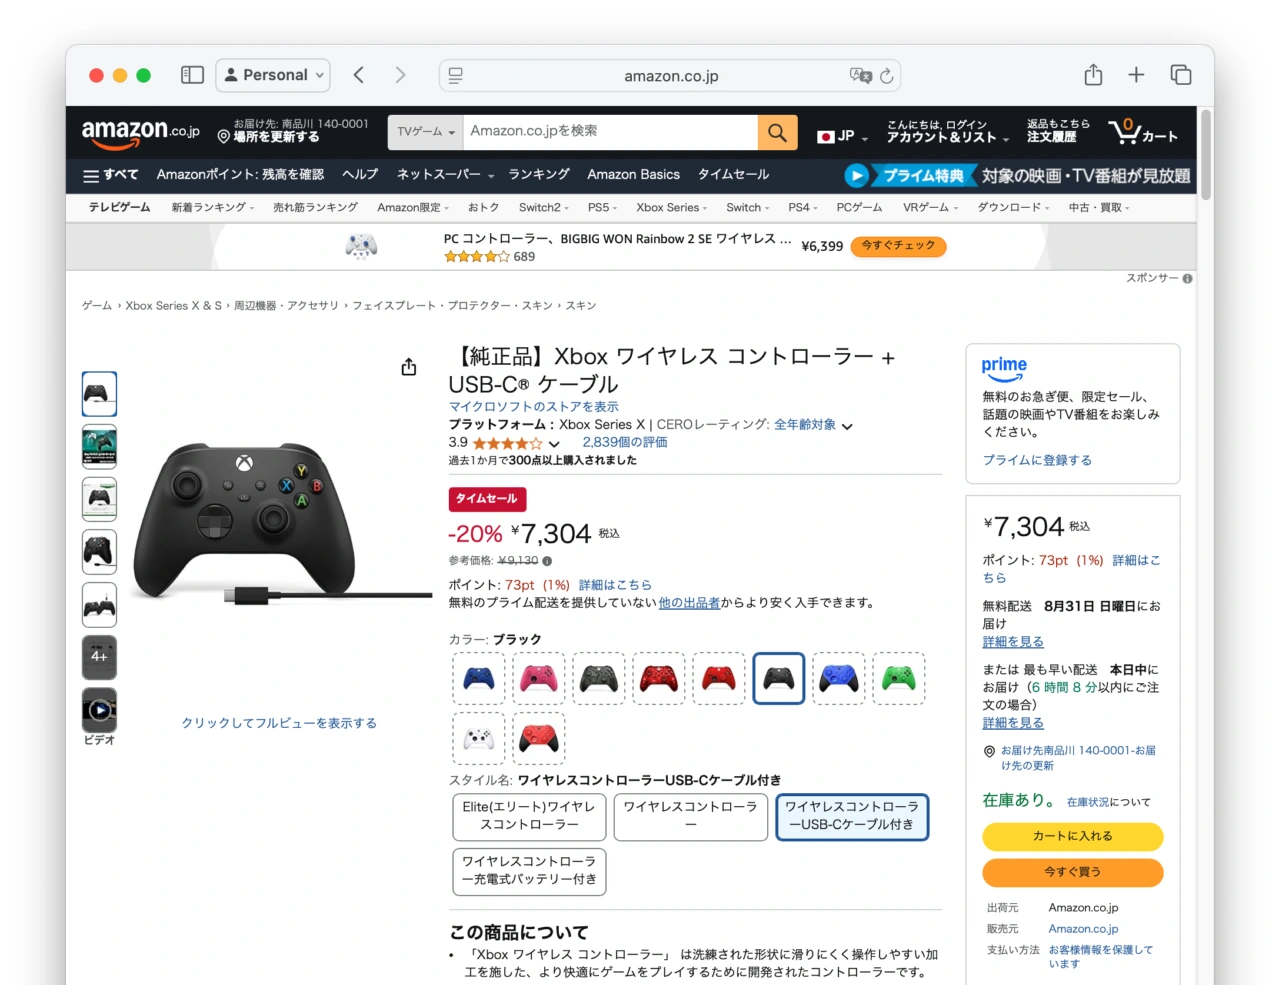Select the ワイヤレスコントローラー style option
The image size is (1280, 985).
690,817
